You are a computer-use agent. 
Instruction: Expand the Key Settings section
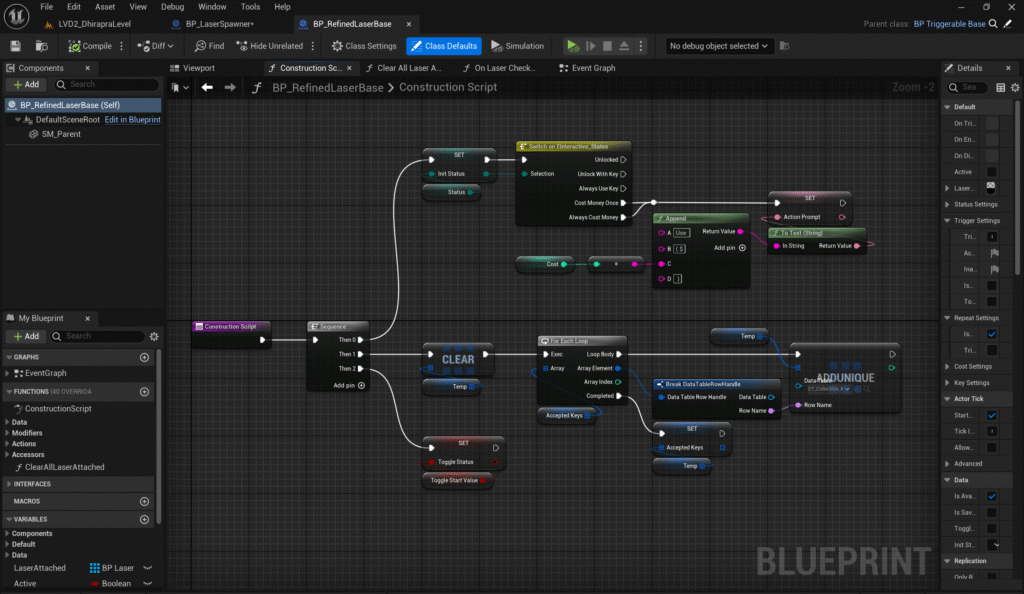tap(948, 383)
